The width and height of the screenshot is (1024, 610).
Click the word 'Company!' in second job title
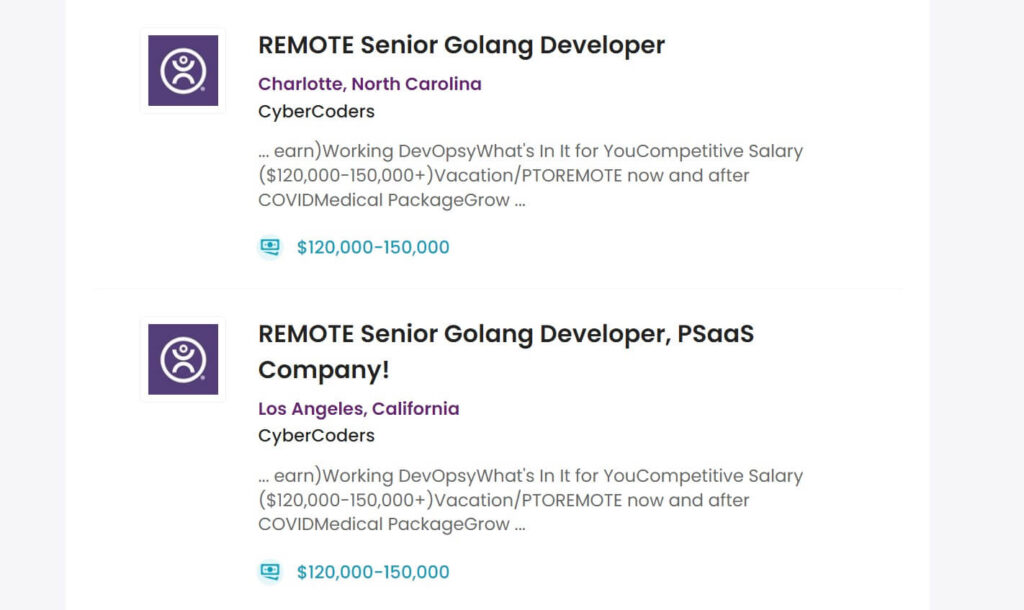323,370
